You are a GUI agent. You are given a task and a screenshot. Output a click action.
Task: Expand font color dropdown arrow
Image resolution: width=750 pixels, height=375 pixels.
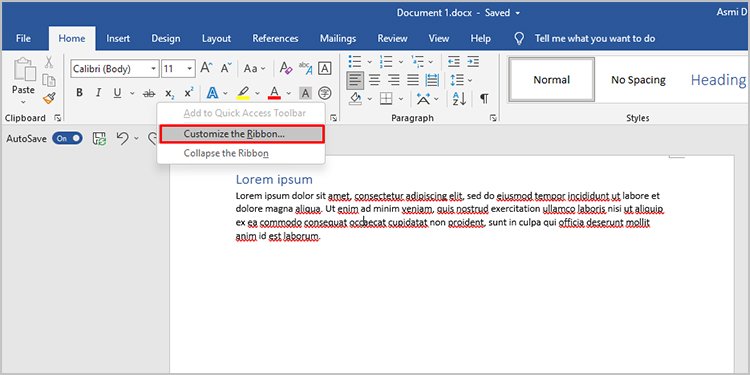[288, 94]
